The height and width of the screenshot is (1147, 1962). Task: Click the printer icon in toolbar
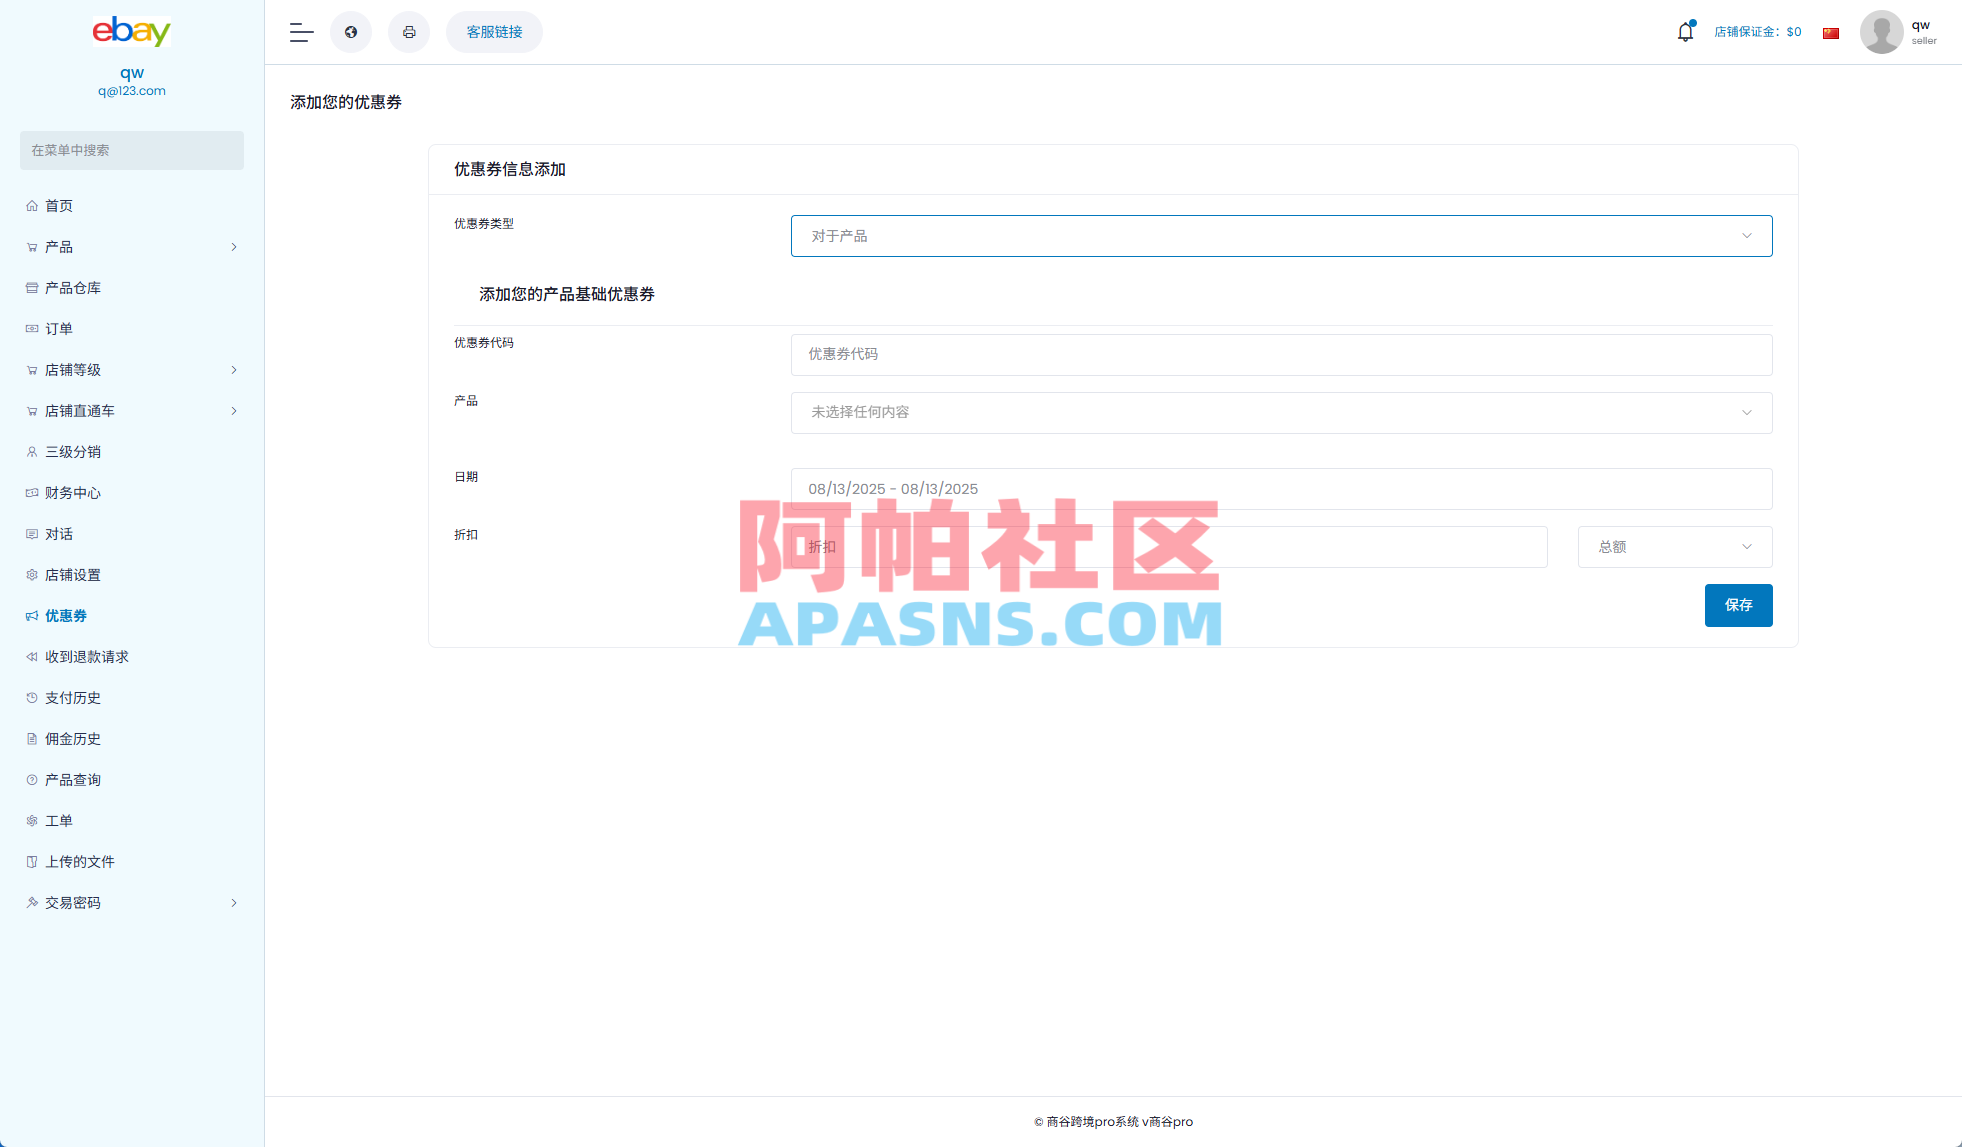click(409, 32)
